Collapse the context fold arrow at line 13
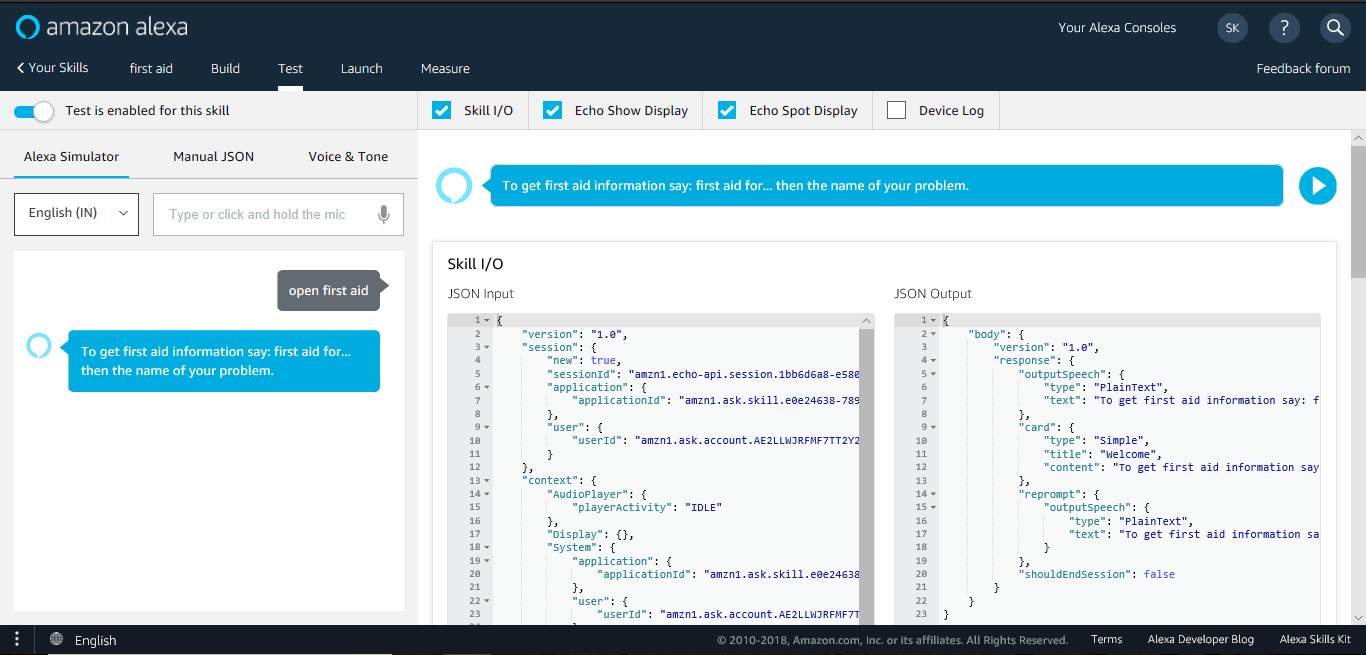 click(x=487, y=481)
